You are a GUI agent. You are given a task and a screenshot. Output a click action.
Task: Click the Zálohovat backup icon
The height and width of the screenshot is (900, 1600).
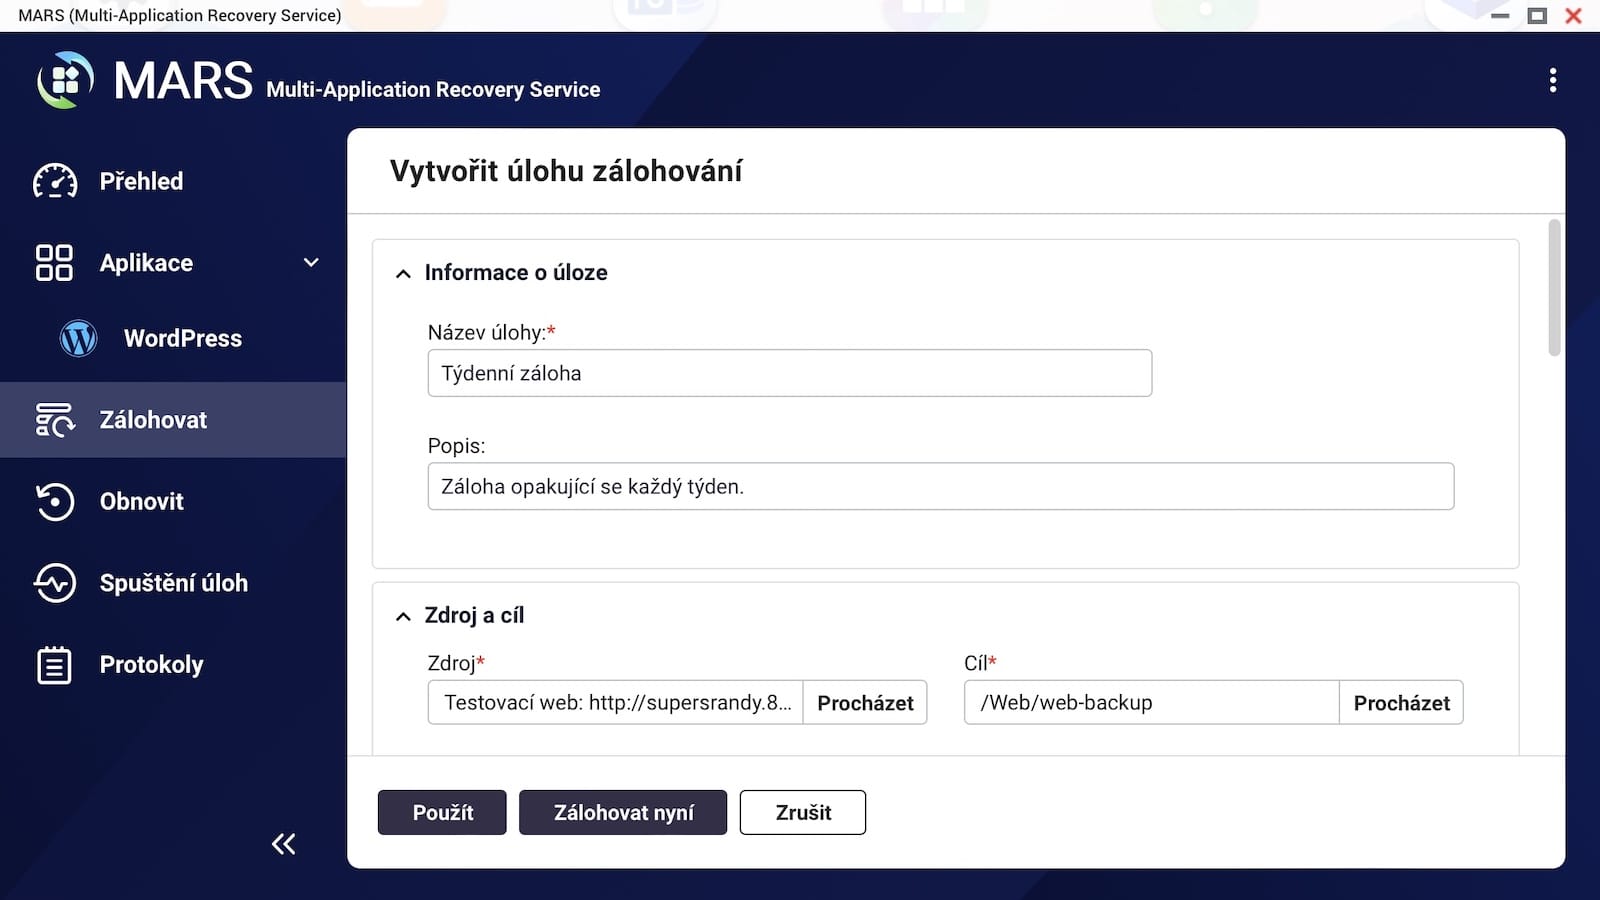coord(55,420)
